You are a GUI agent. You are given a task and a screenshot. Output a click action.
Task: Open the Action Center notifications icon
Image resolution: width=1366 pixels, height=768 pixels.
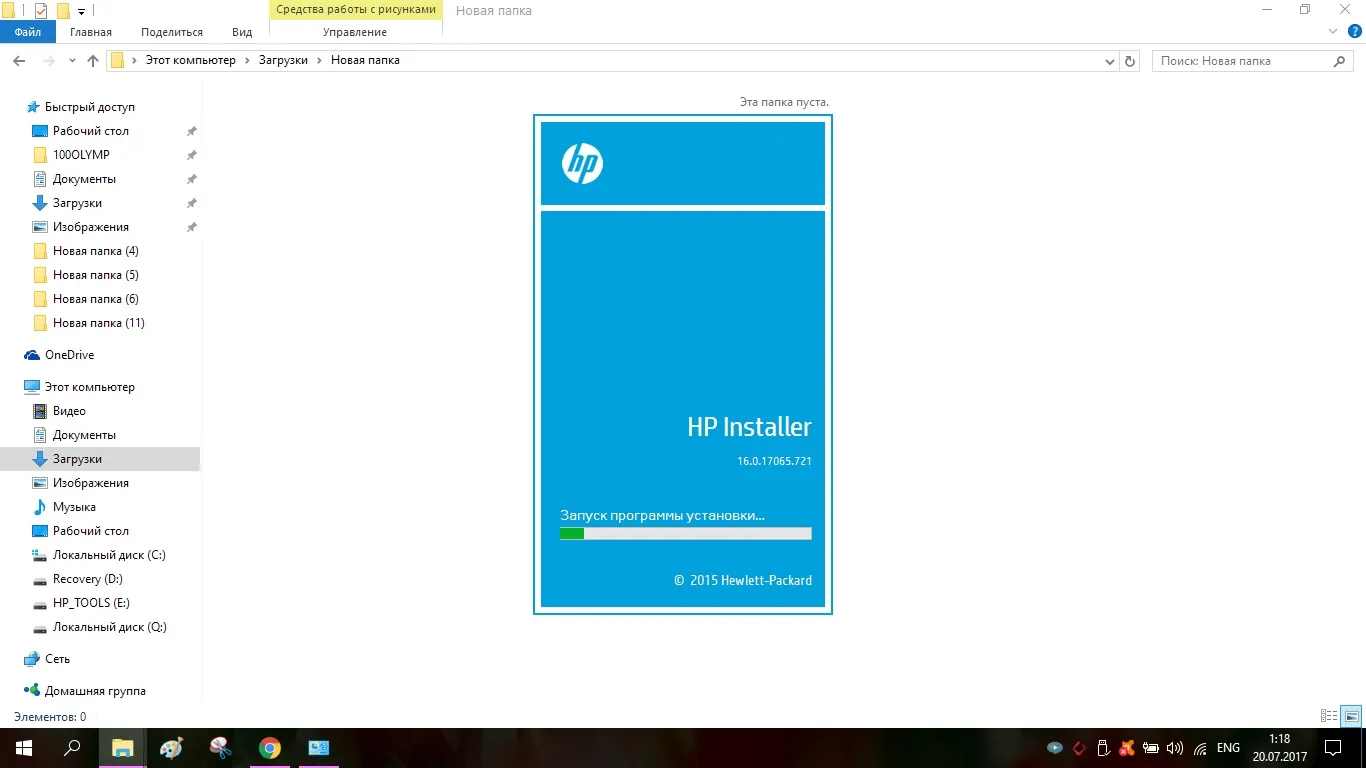pyautogui.click(x=1332, y=748)
